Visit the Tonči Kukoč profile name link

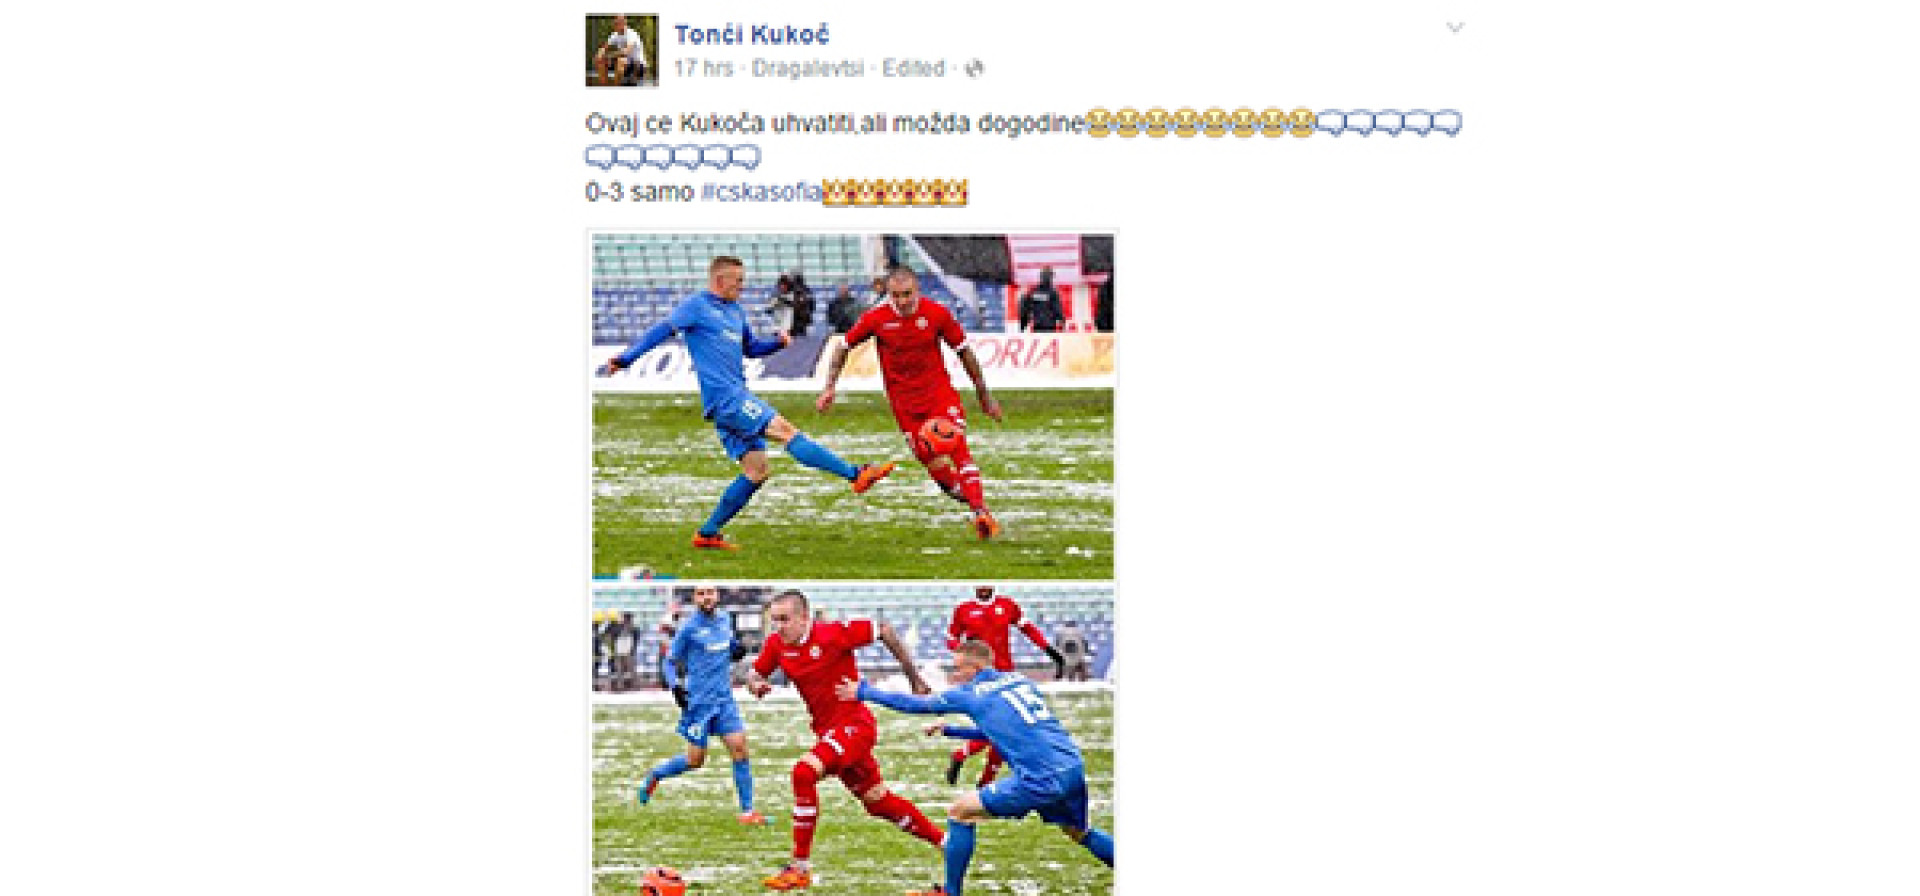751,35
